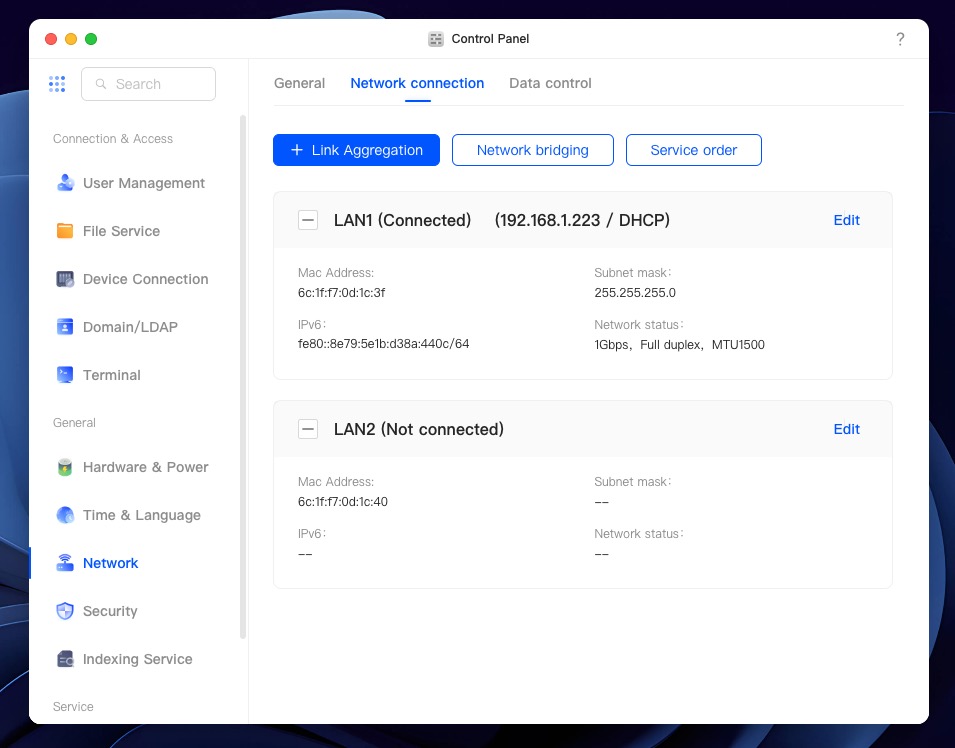Focus the Search input field
This screenshot has width=955, height=748.
pos(149,84)
